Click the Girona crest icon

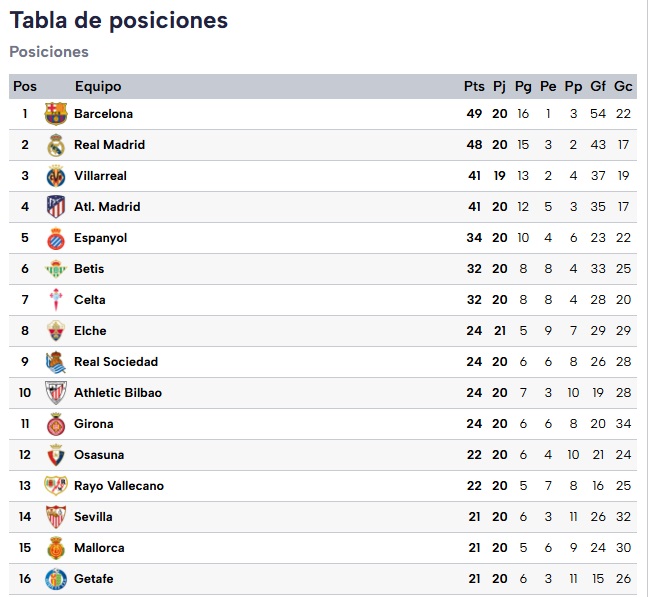(x=56, y=424)
